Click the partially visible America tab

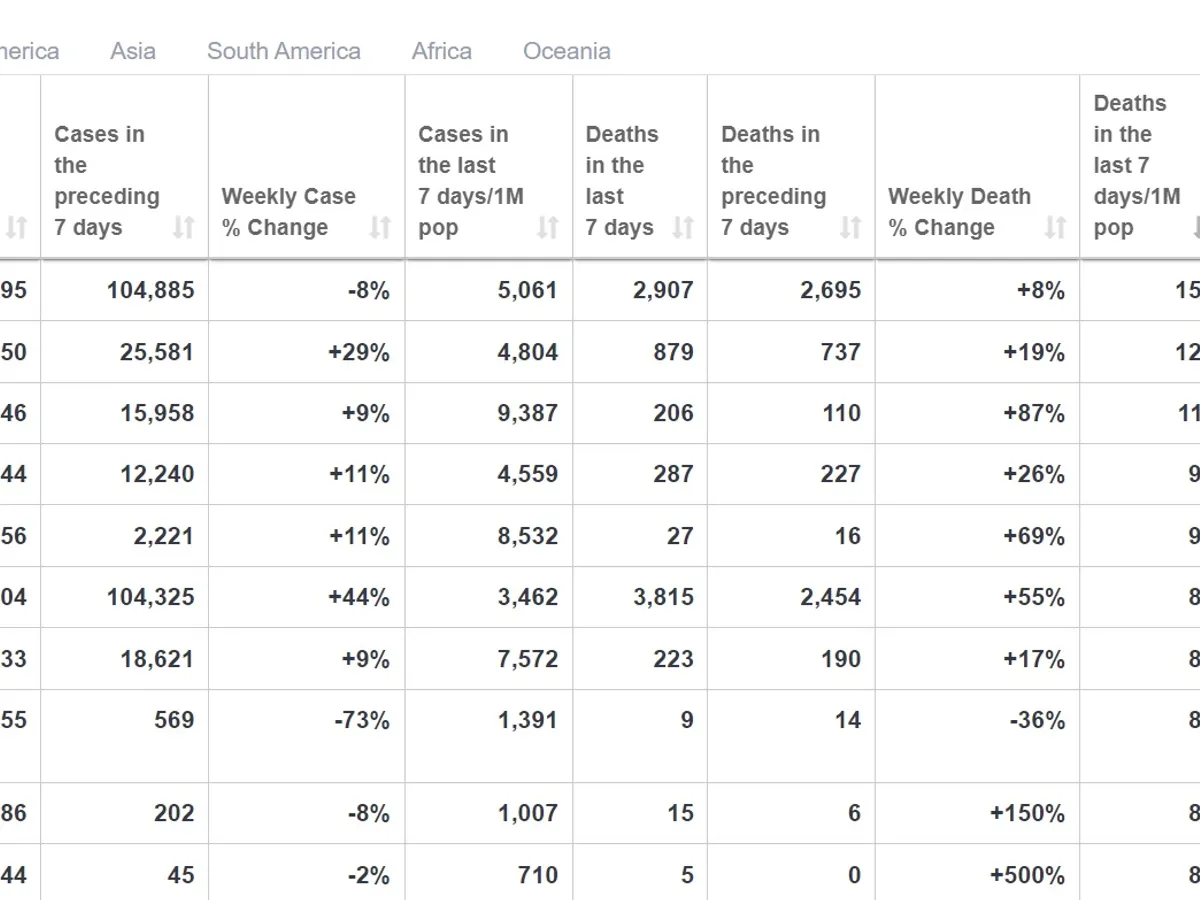pos(28,51)
